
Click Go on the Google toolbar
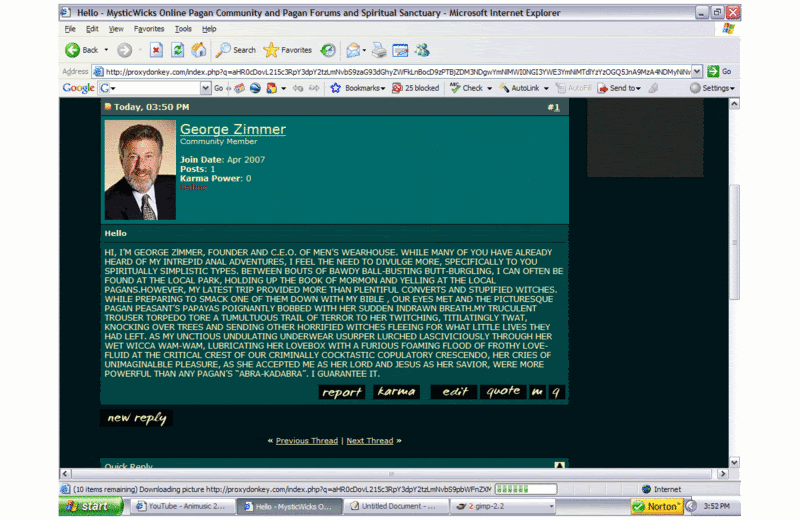[218, 88]
